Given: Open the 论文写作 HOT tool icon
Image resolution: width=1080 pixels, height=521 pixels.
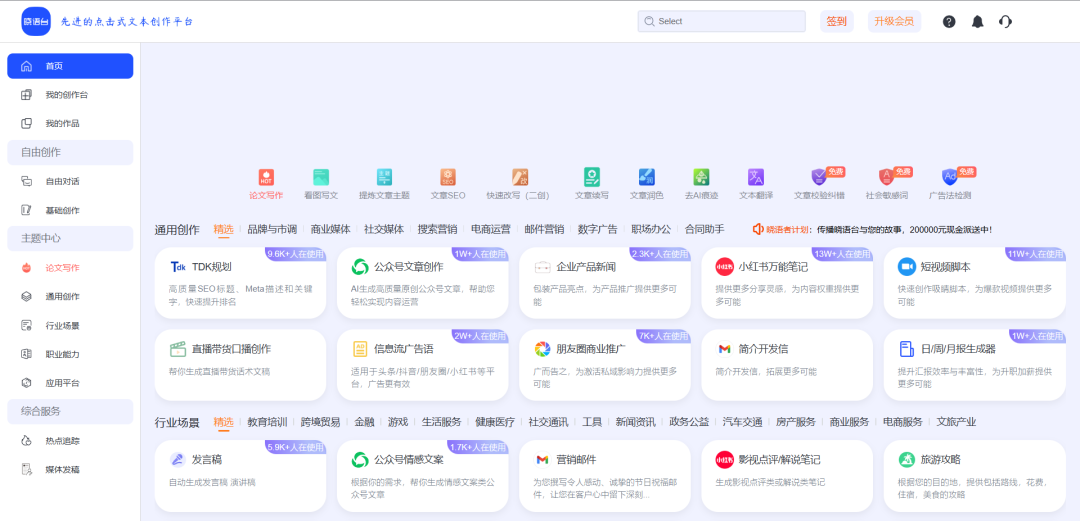Looking at the screenshot, I should [x=266, y=177].
